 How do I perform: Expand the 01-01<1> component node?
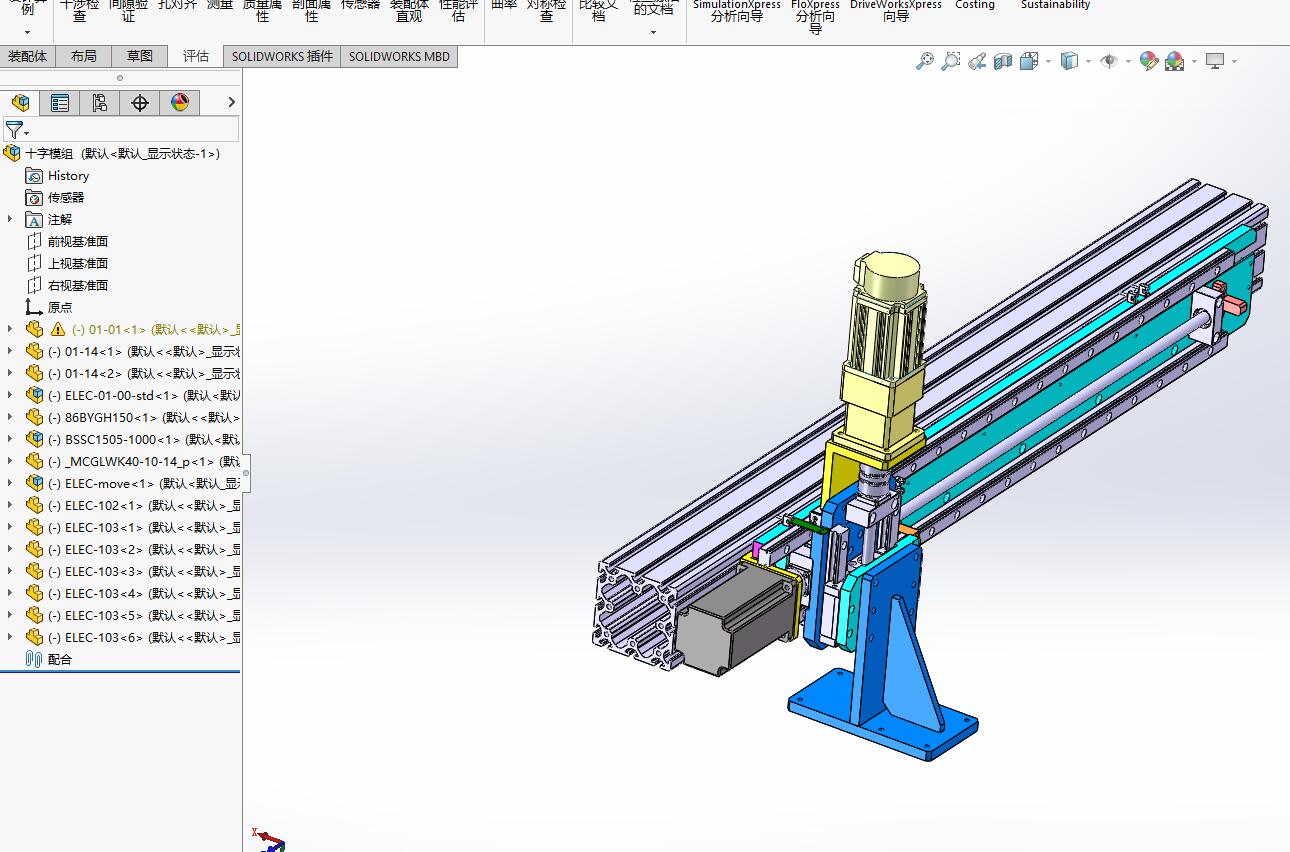(10, 329)
